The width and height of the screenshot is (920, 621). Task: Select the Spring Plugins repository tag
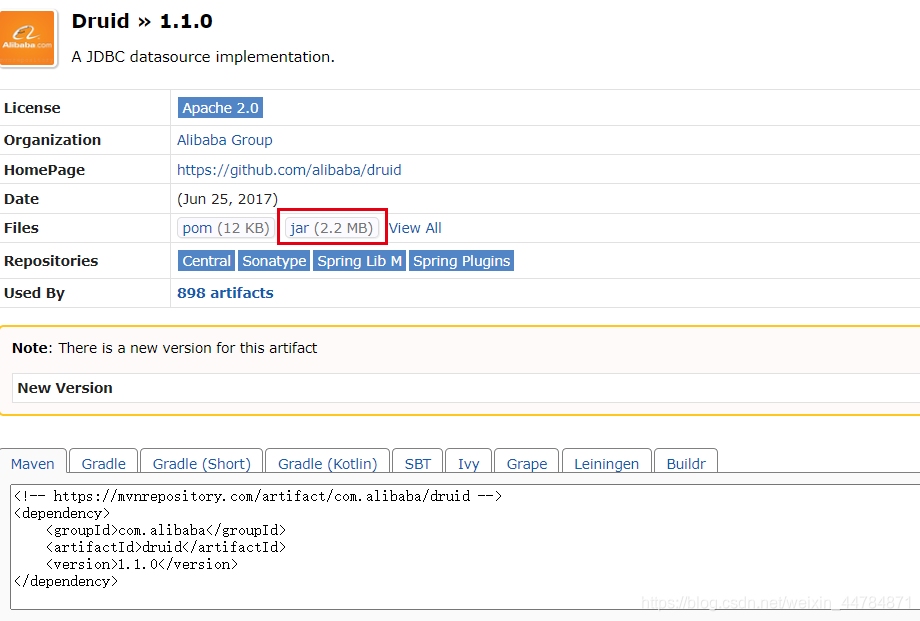(461, 261)
